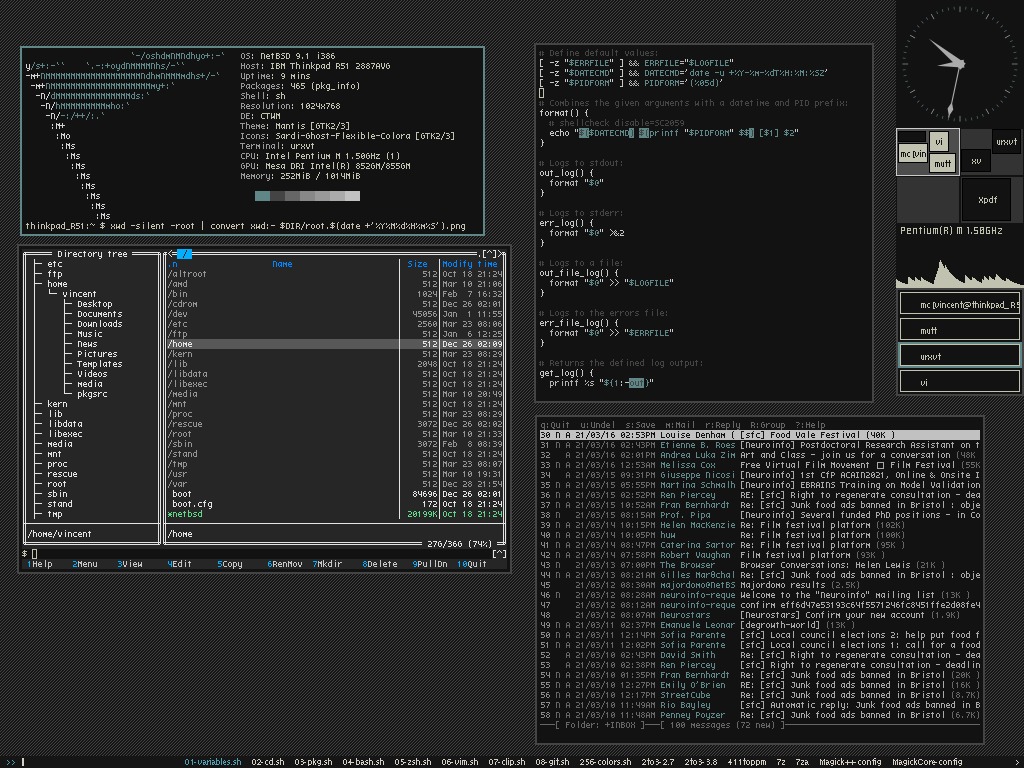Image resolution: width=1024 pixels, height=768 pixels.
Task: Select Downloads in the directory tree
Action: 99,324
